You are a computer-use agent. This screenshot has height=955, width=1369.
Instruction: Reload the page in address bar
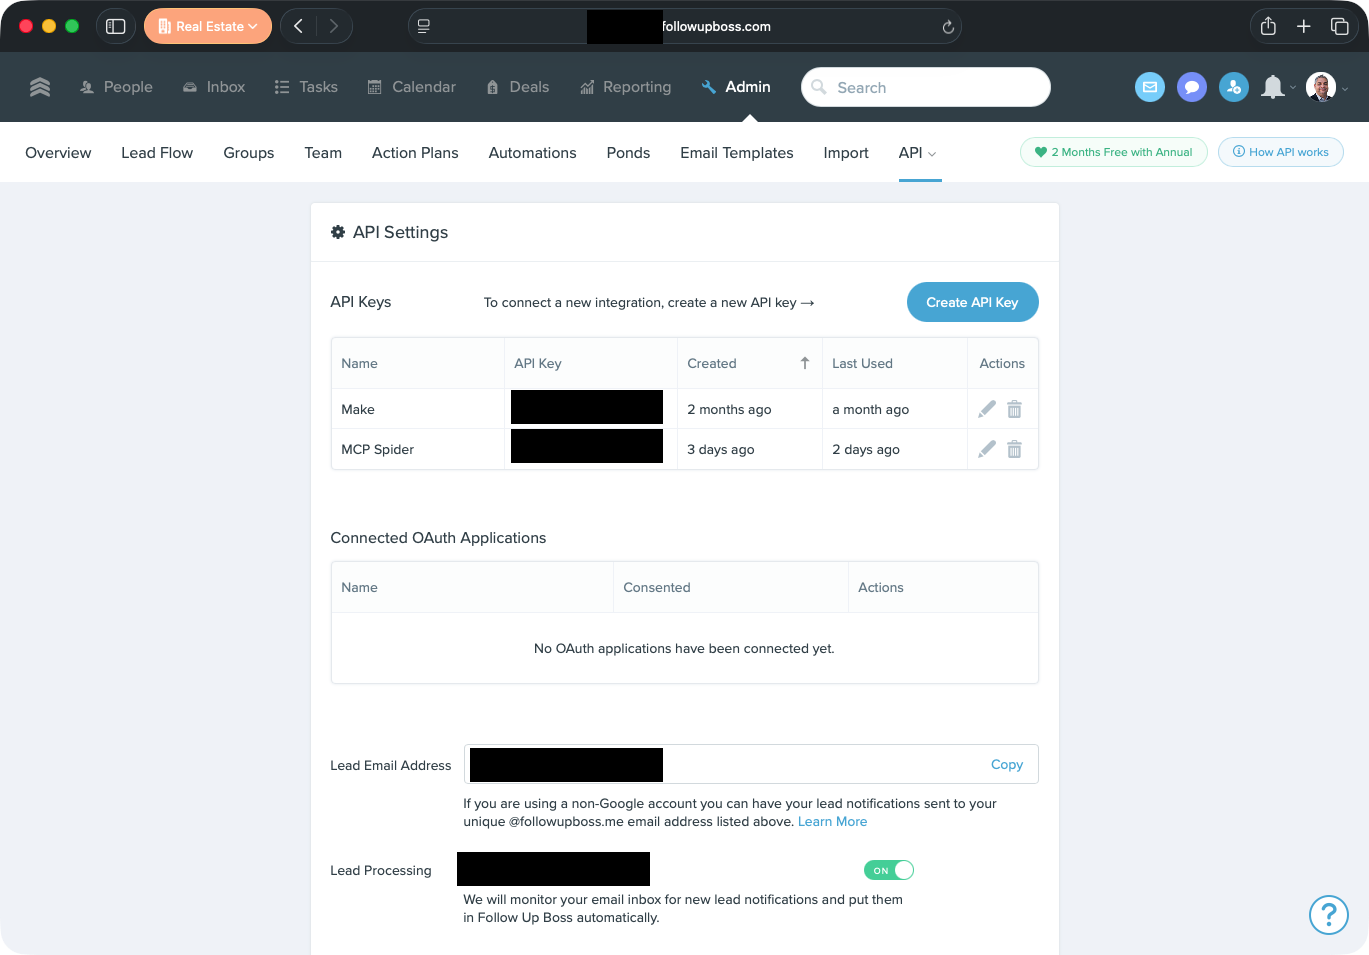(948, 27)
